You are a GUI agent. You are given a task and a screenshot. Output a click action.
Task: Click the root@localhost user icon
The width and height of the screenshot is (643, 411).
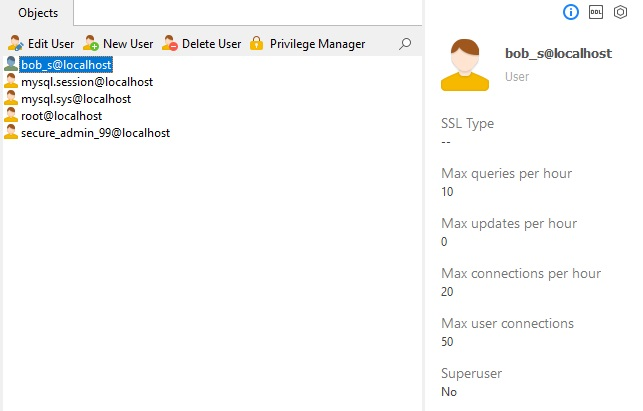11,116
